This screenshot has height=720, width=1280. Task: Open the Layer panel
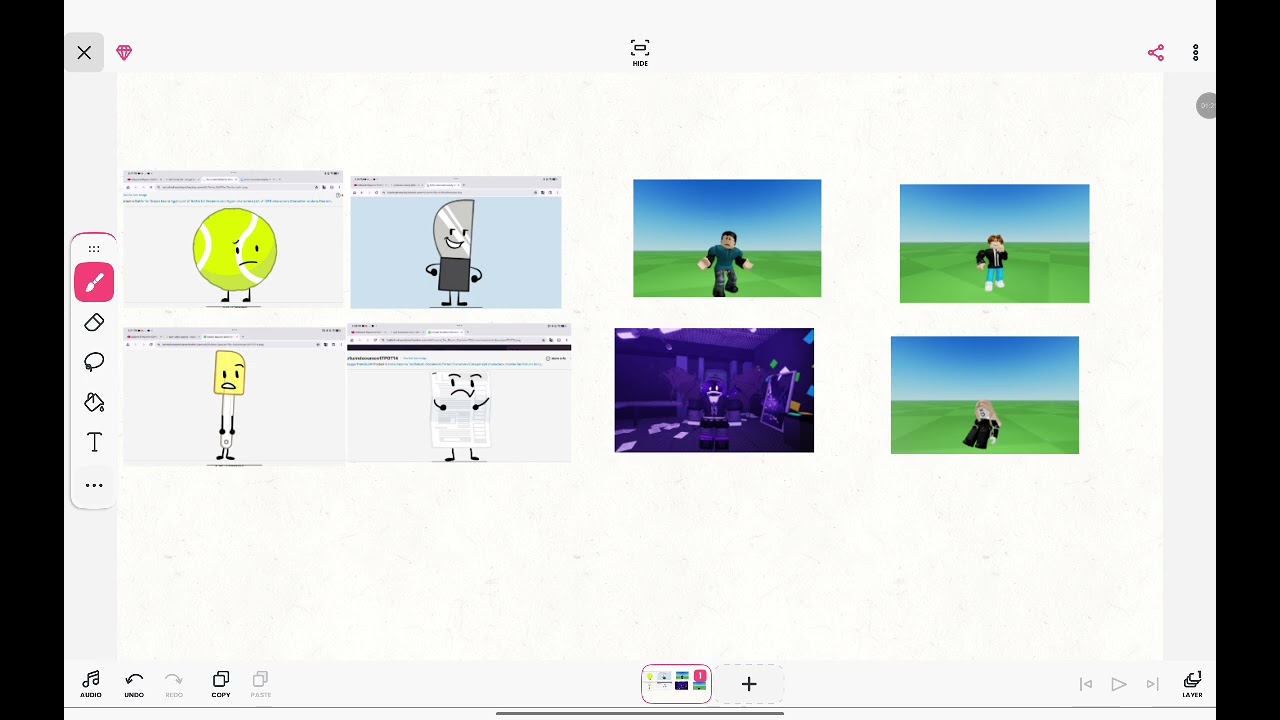click(1192, 685)
